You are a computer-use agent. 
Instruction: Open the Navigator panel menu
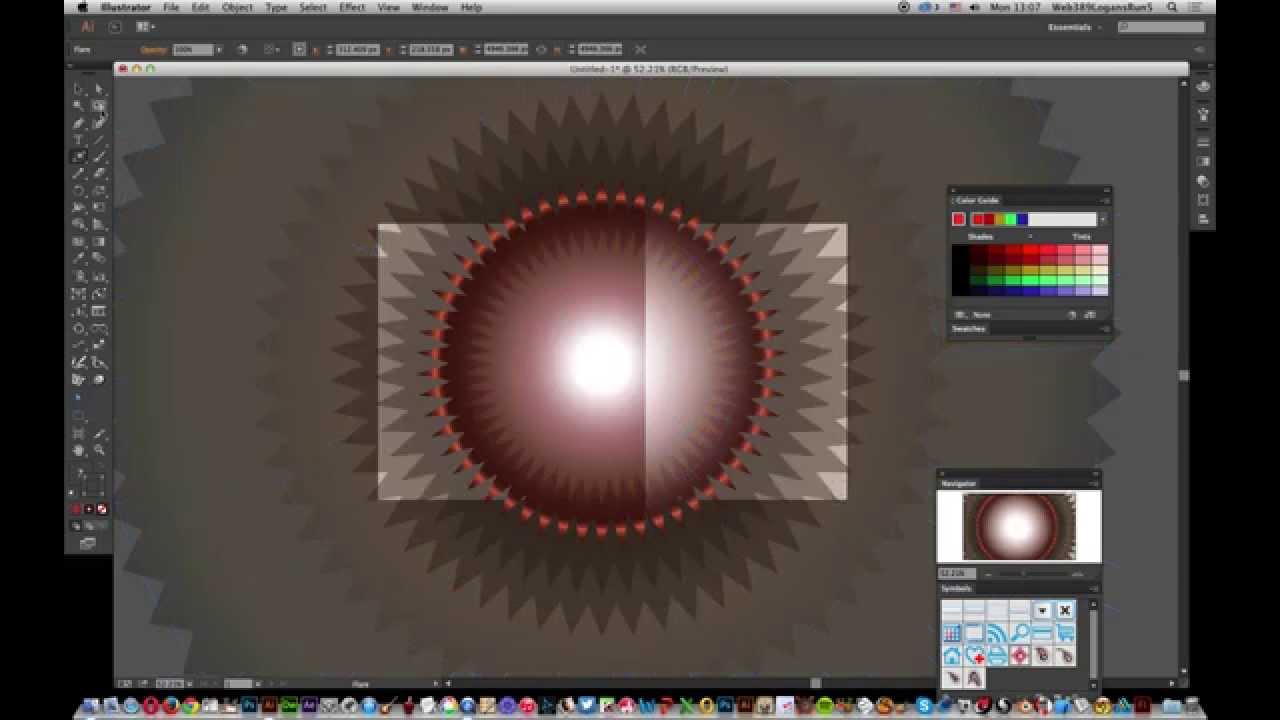[x=1094, y=483]
